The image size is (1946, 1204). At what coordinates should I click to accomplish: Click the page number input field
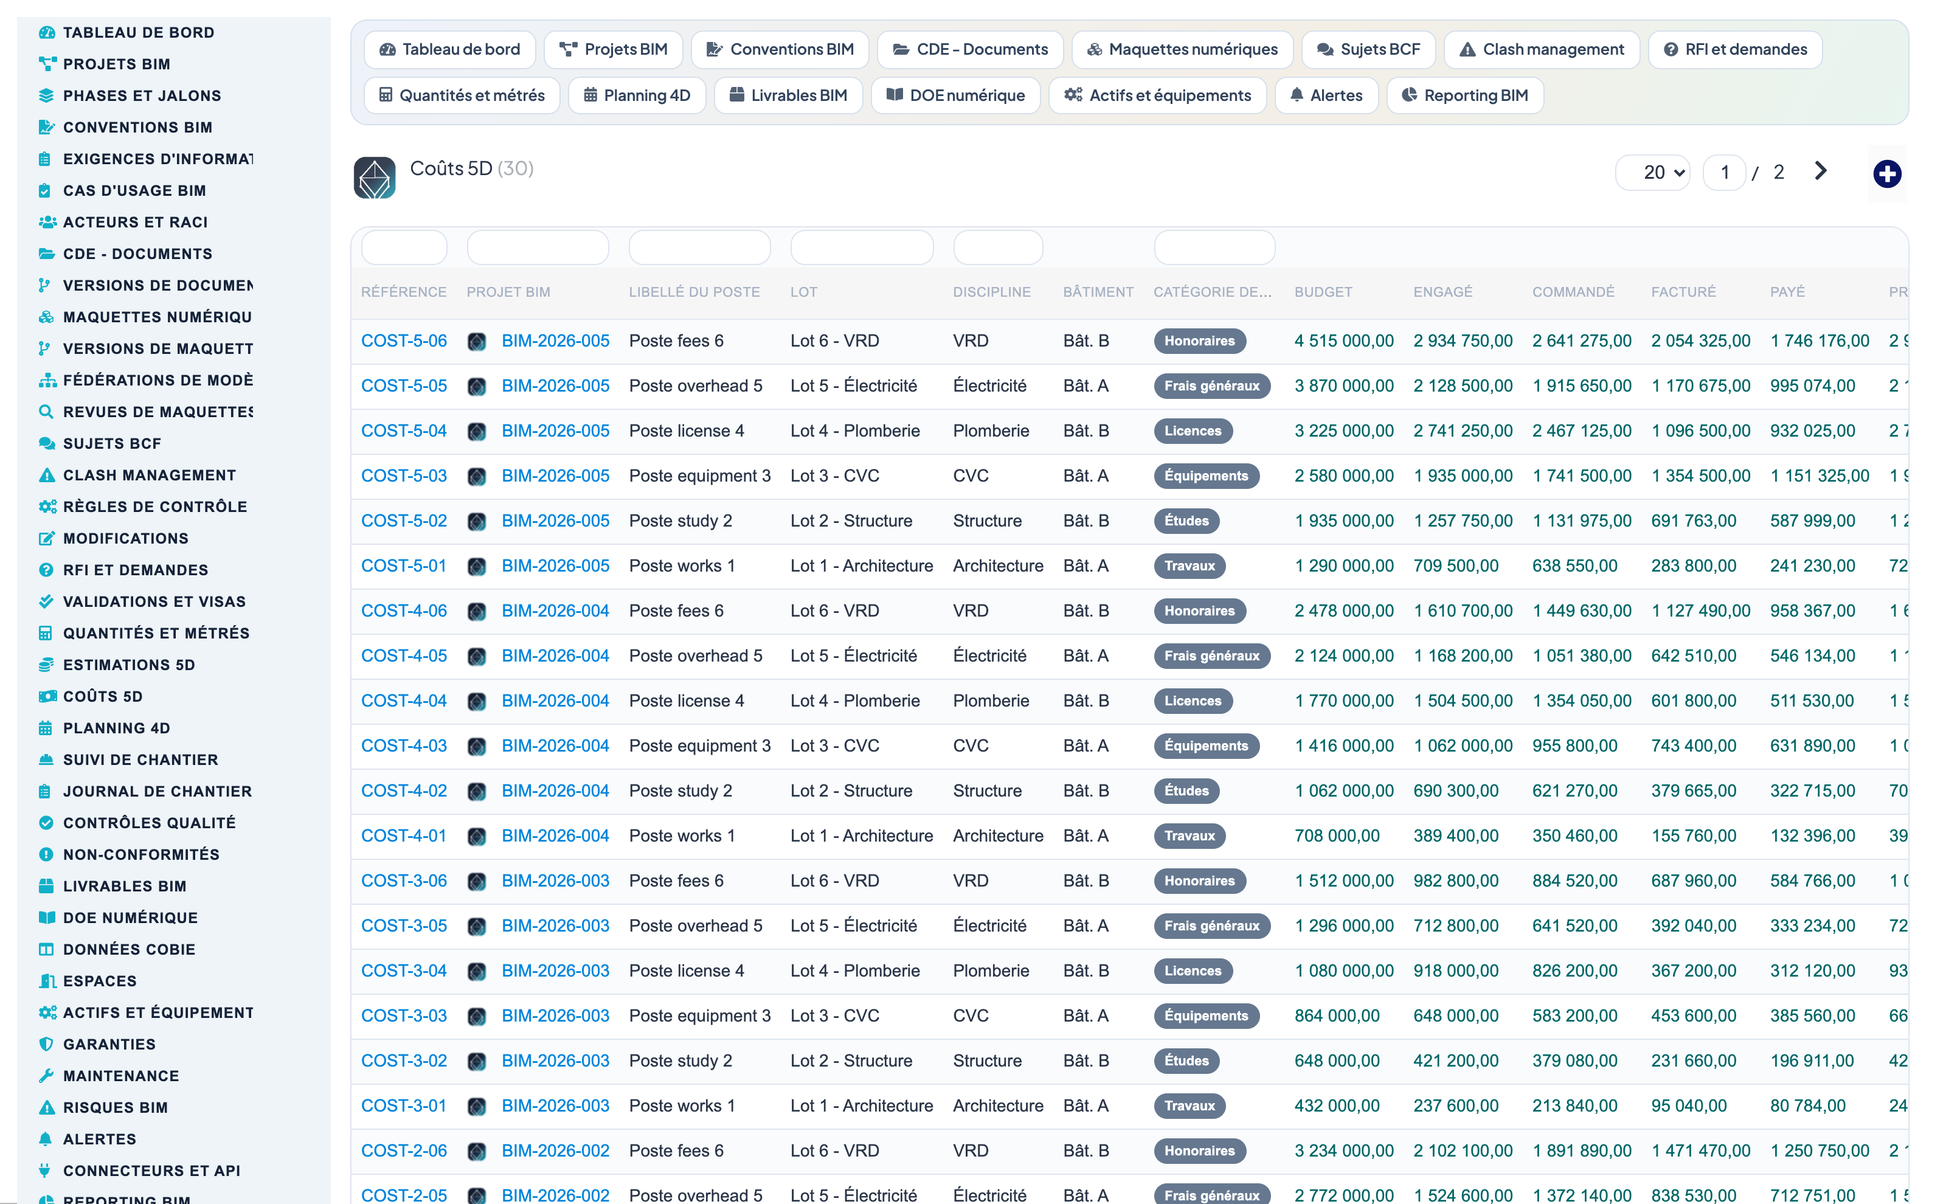pyautogui.click(x=1724, y=172)
